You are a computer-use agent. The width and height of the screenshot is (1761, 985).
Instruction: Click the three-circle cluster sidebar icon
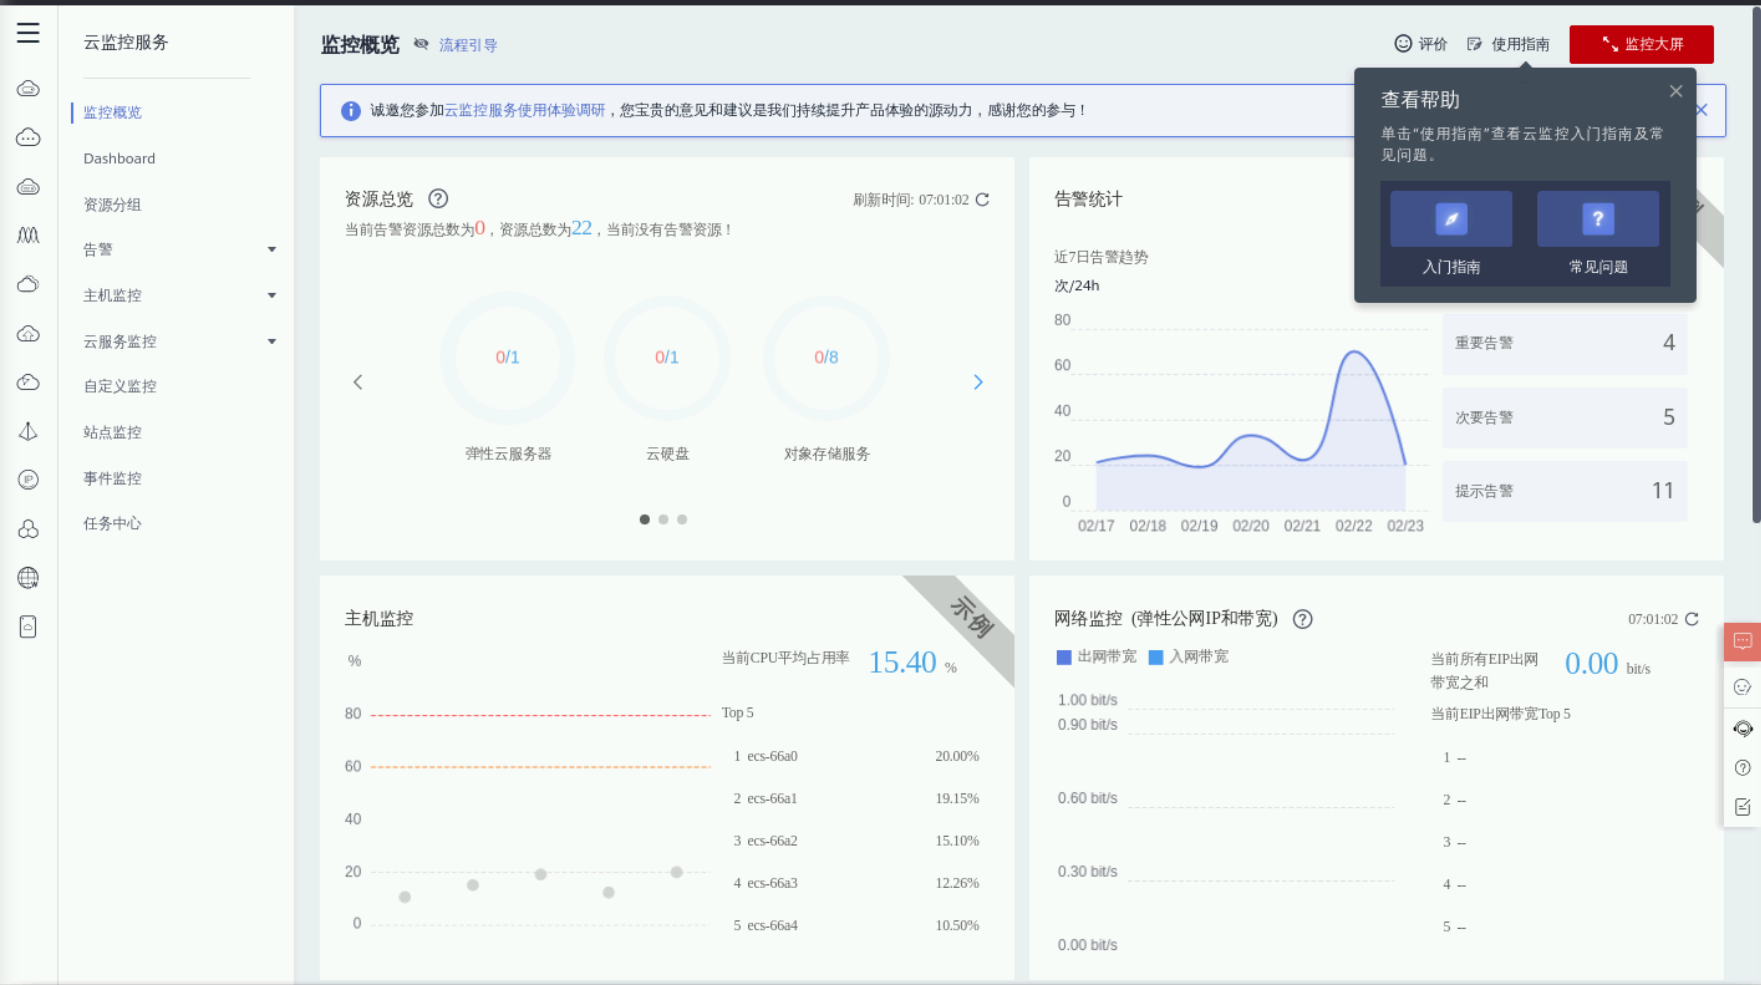pos(28,529)
